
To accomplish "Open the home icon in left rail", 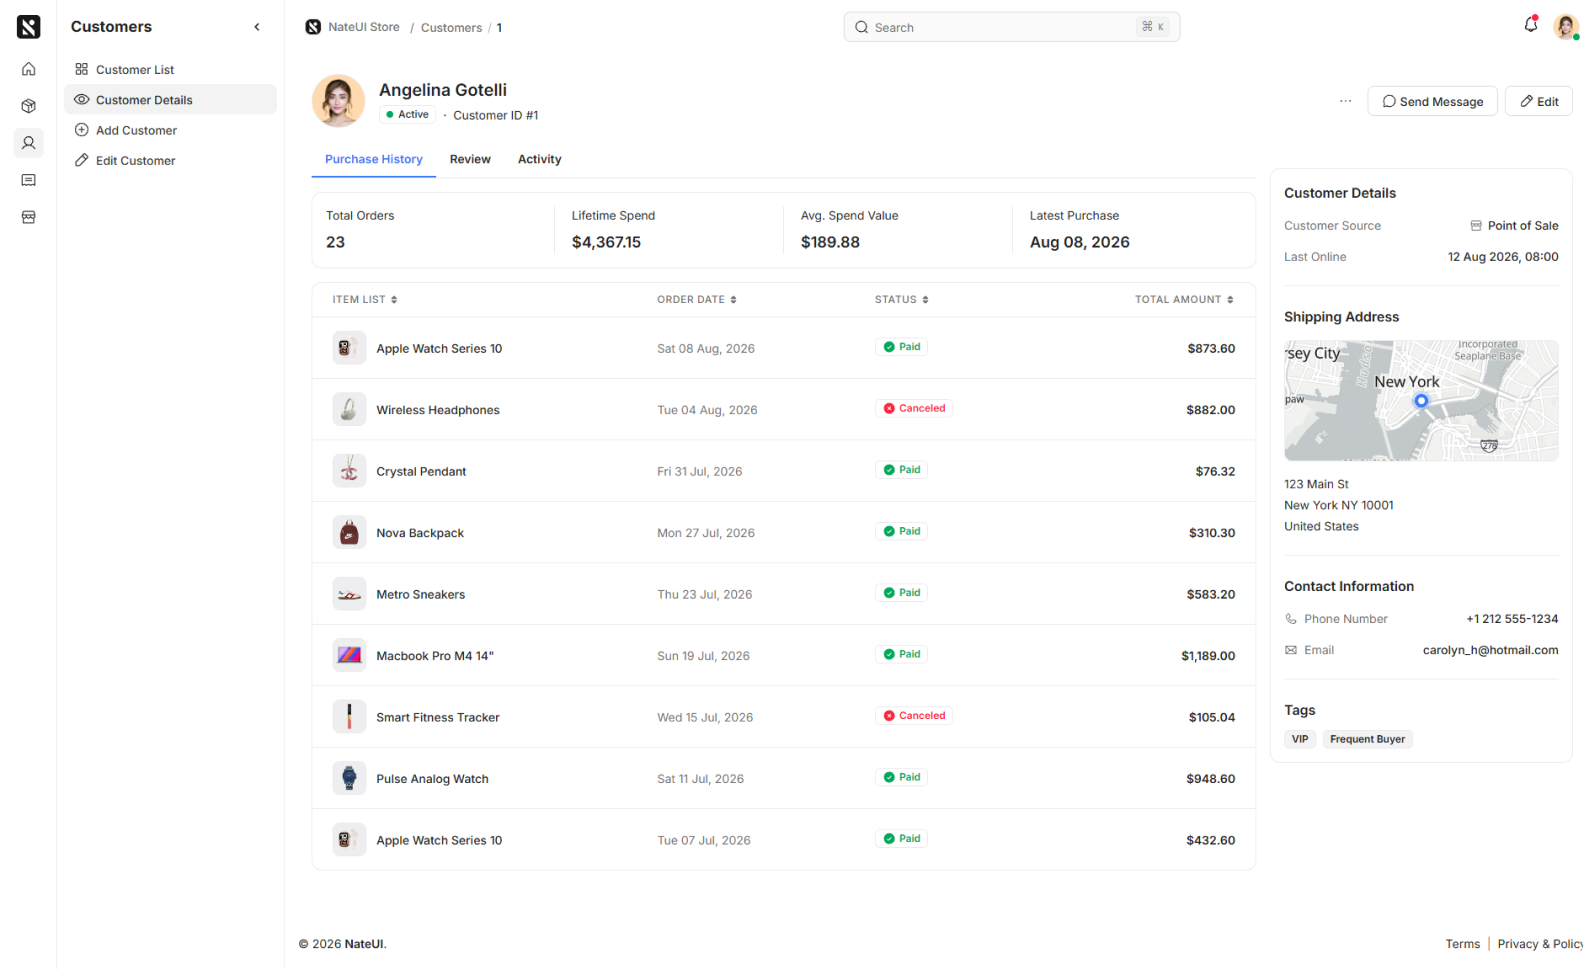I will [29, 69].
